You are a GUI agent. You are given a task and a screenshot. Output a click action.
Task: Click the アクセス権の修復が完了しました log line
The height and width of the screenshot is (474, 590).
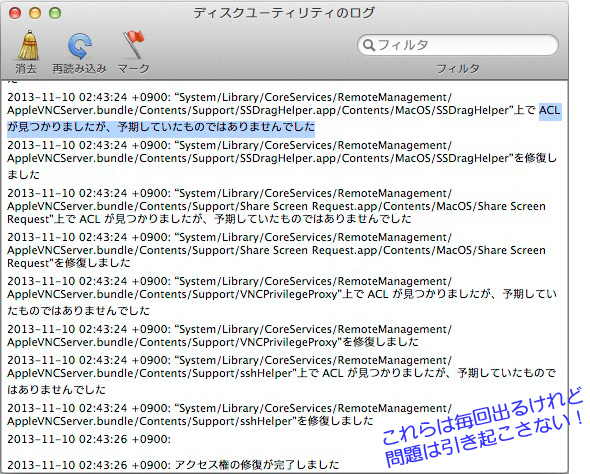point(173,465)
